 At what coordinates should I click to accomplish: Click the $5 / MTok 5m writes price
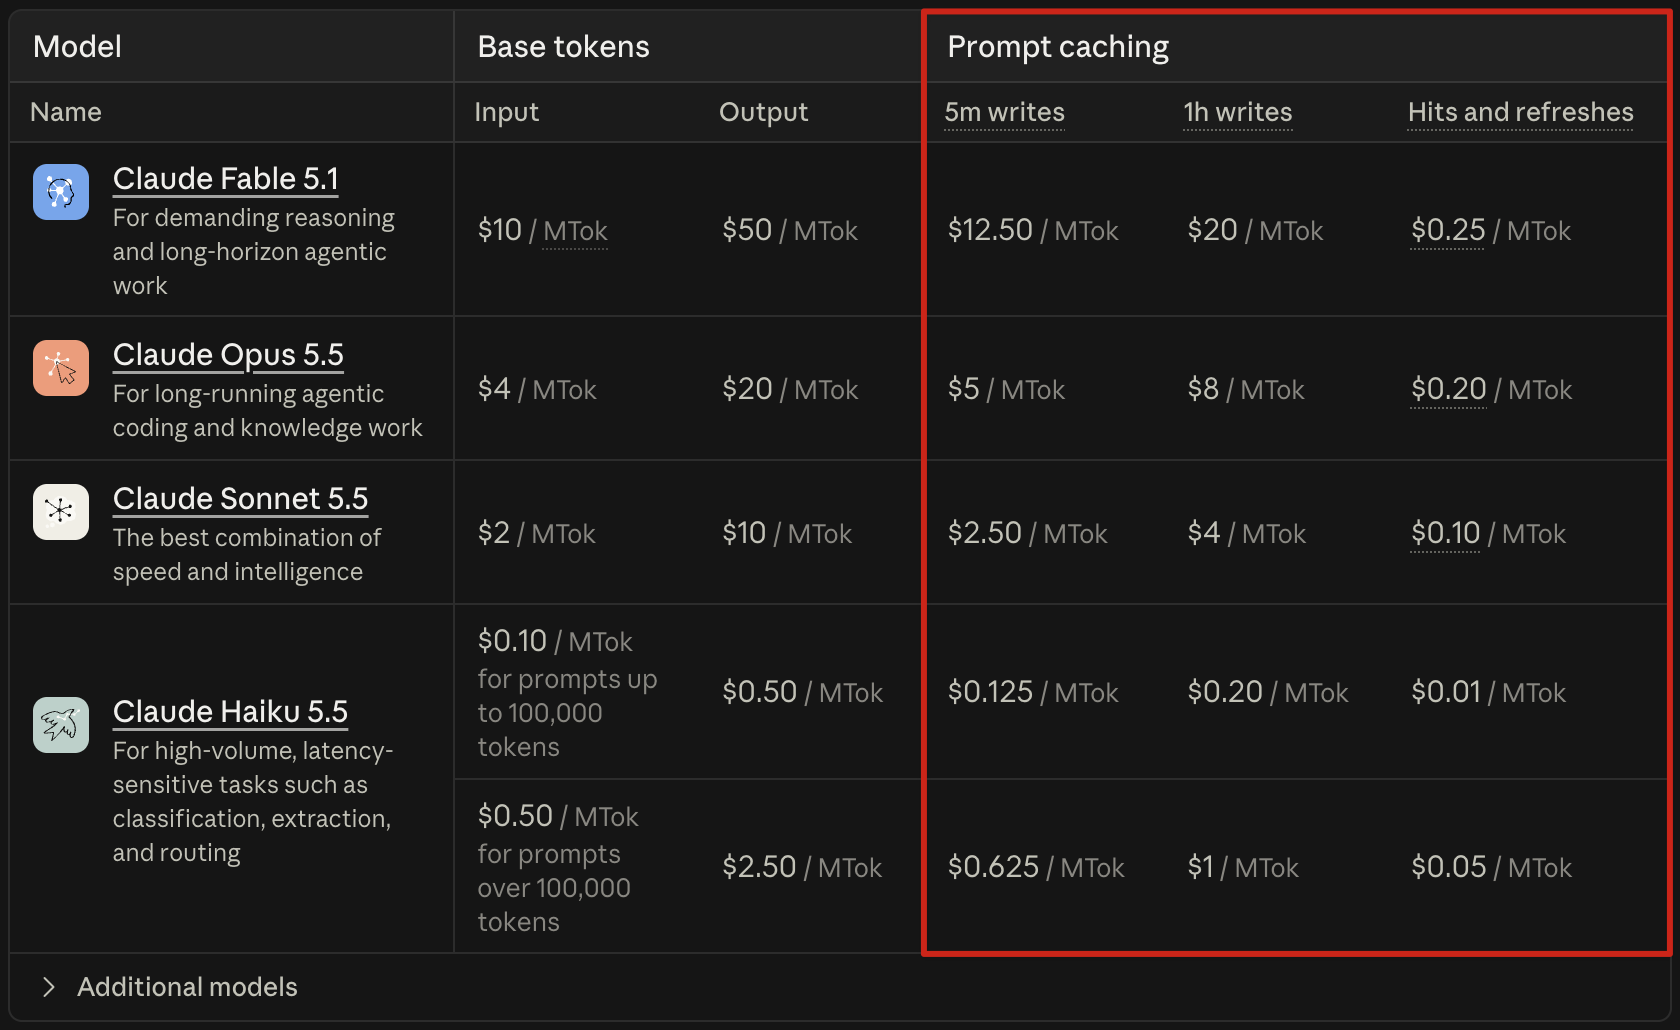(1007, 390)
